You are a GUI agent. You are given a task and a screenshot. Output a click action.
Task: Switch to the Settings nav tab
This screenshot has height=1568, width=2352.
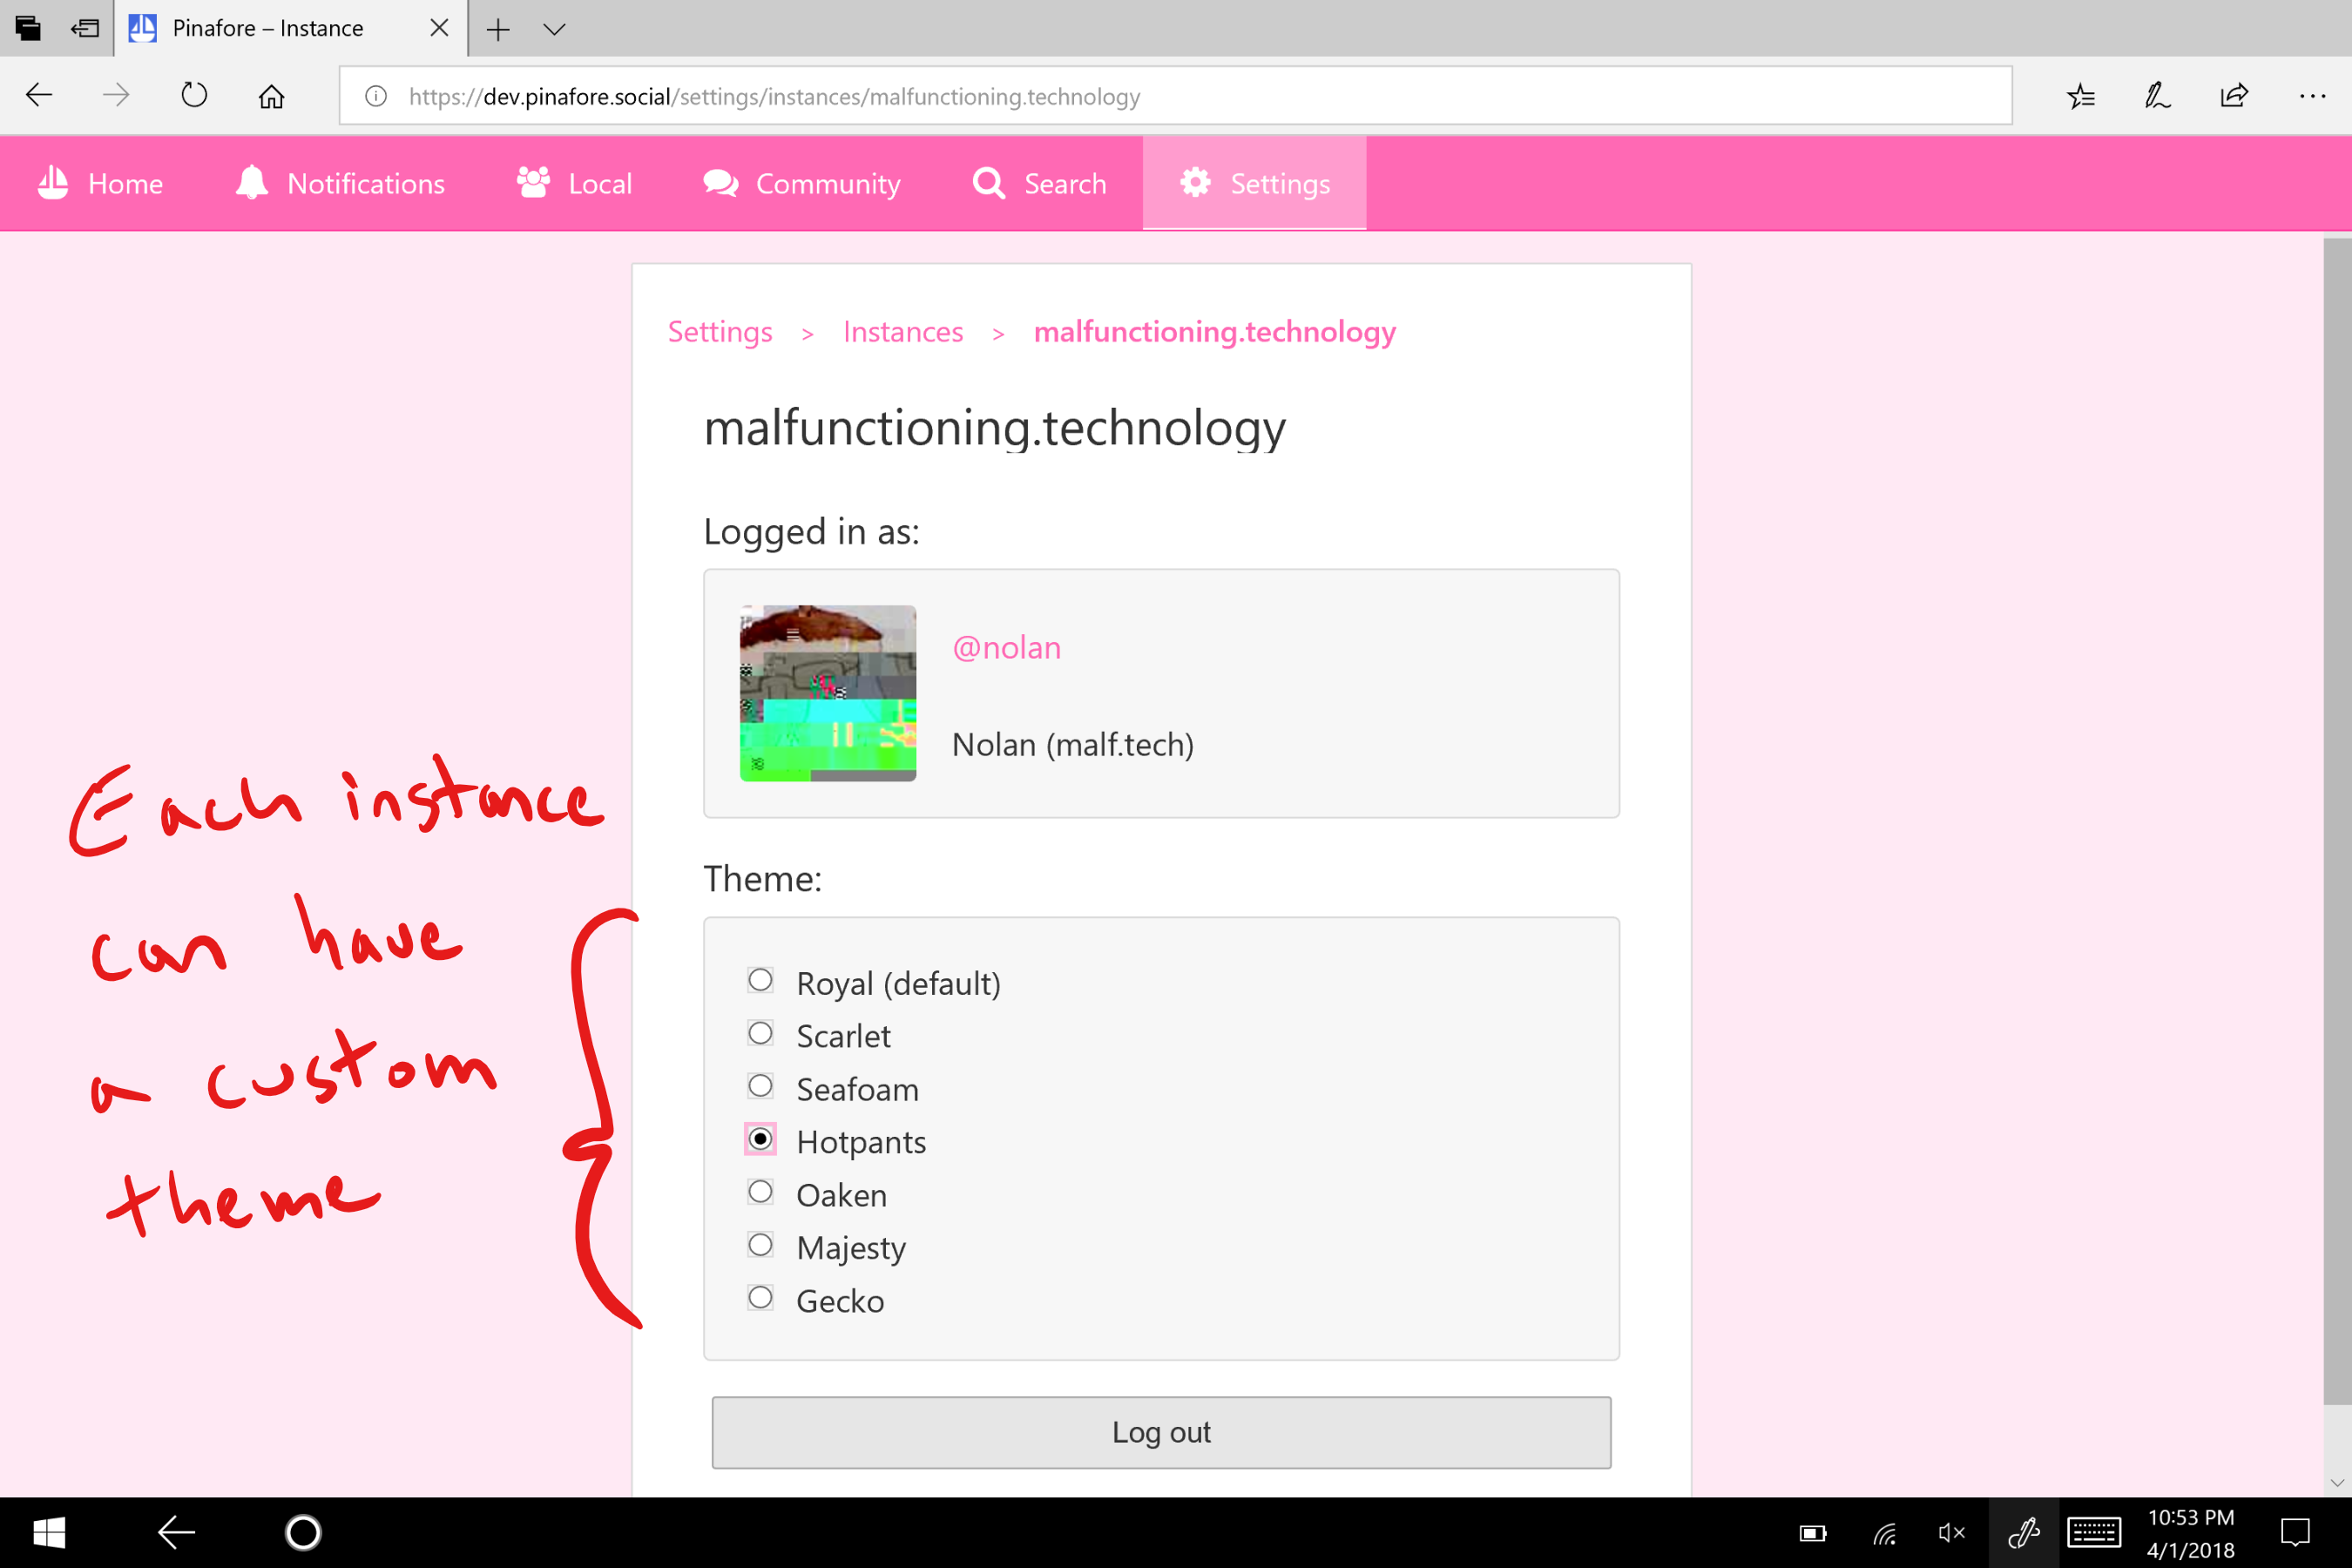pyautogui.click(x=1254, y=183)
